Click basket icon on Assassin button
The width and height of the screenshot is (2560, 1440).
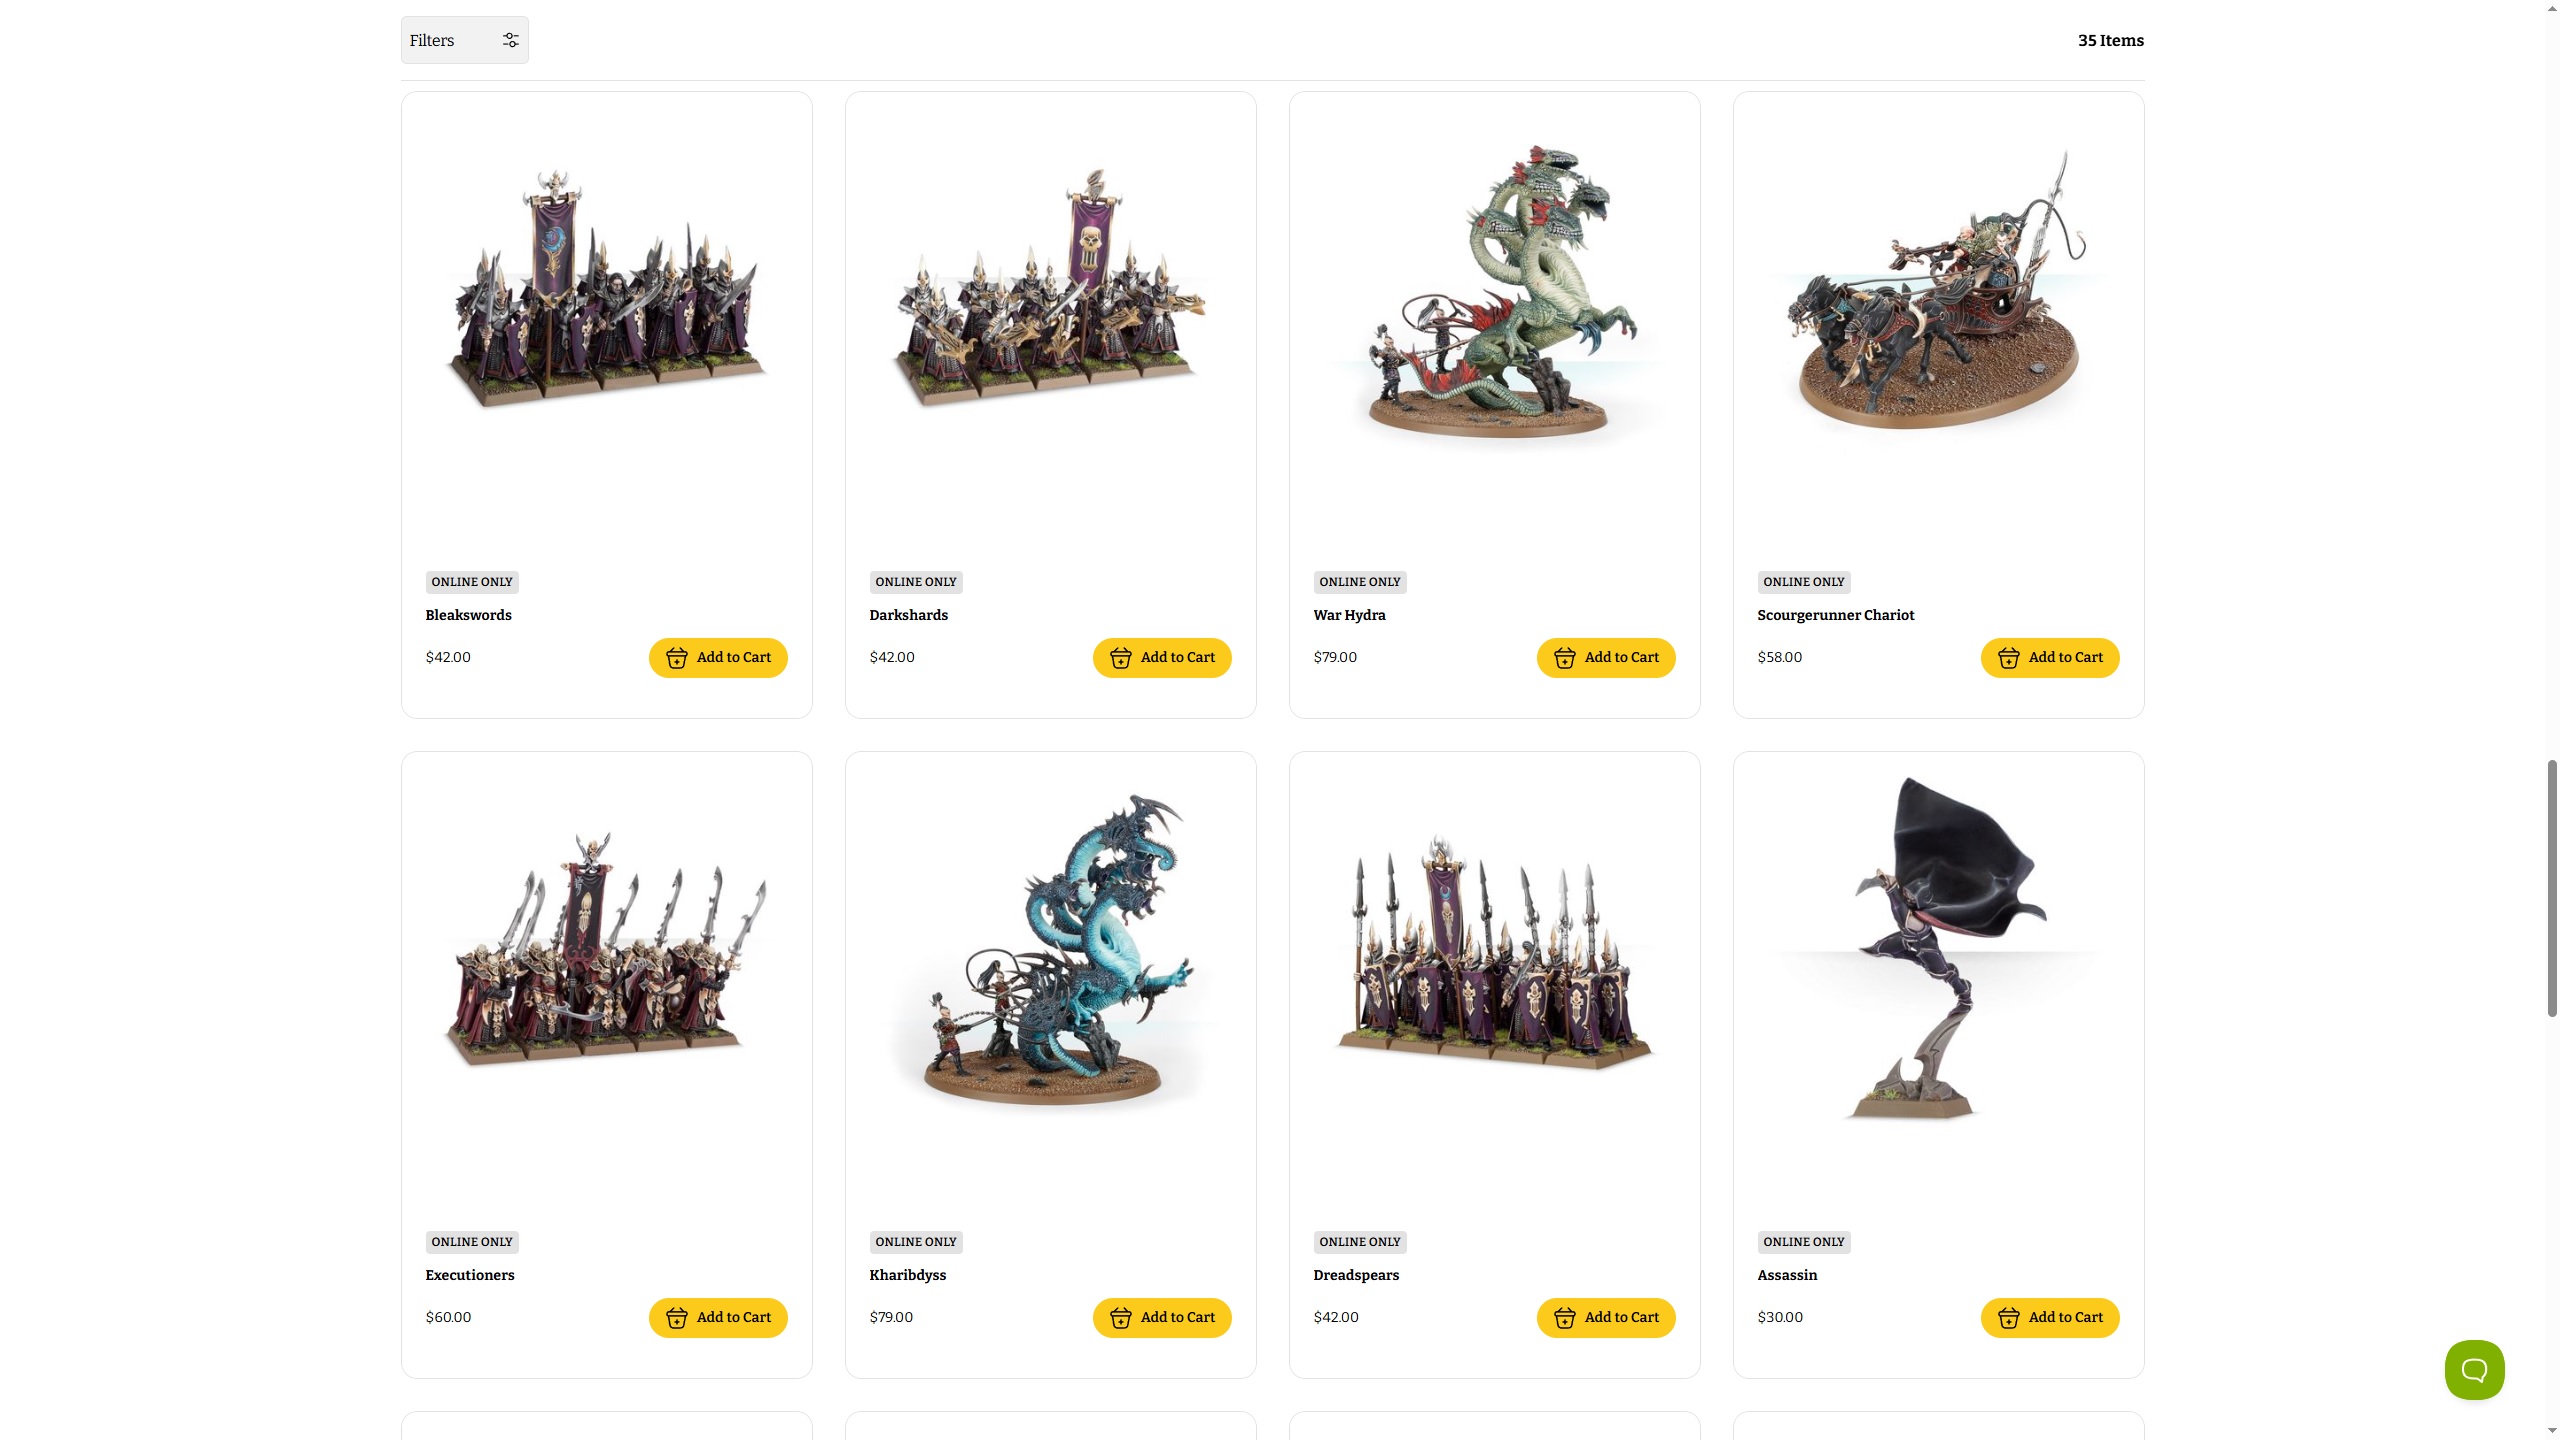(2009, 1318)
